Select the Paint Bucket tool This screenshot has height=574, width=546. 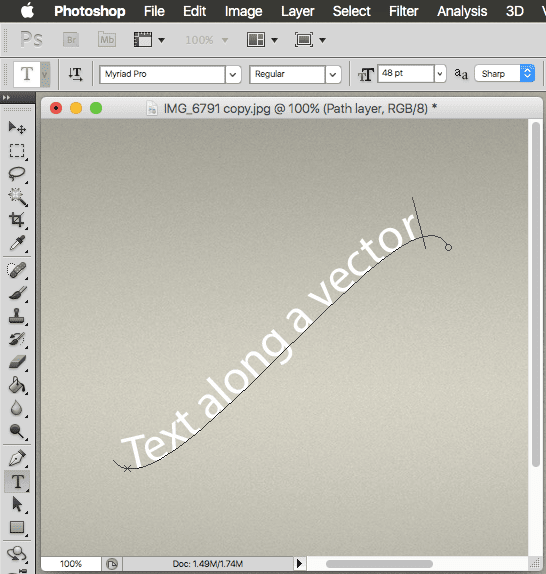point(17,385)
